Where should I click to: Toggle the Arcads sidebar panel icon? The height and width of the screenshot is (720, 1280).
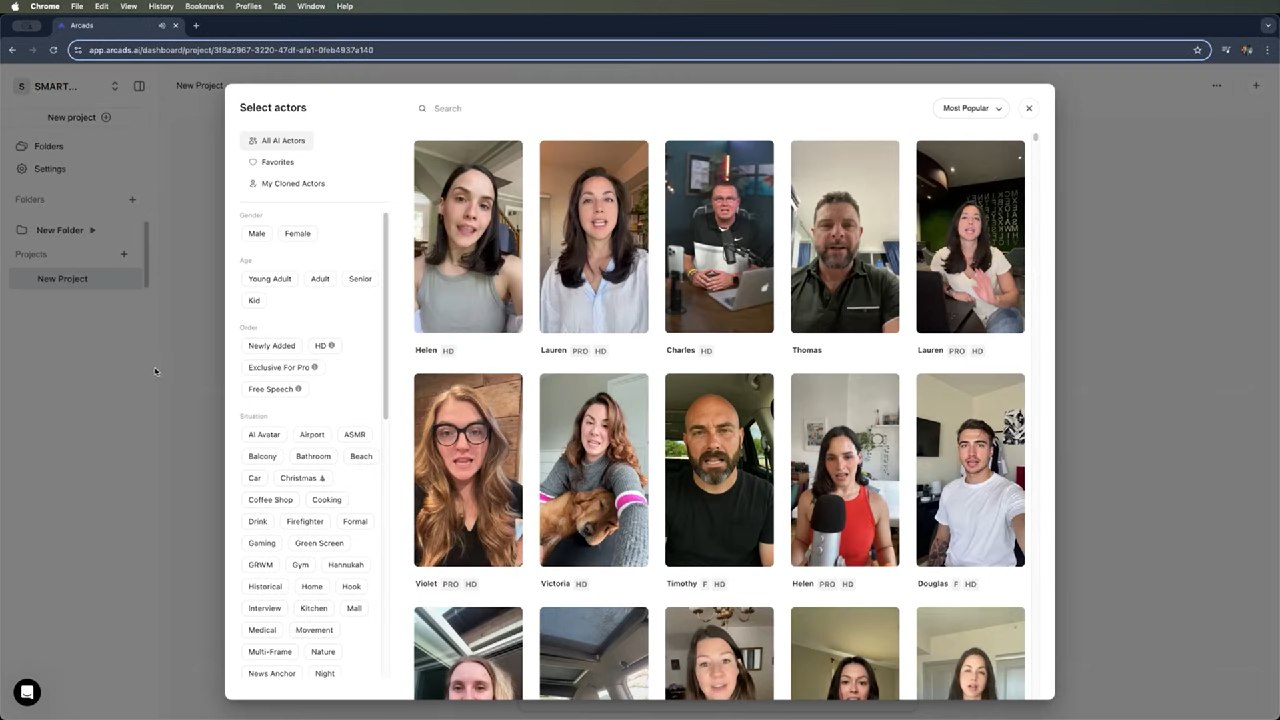139,86
